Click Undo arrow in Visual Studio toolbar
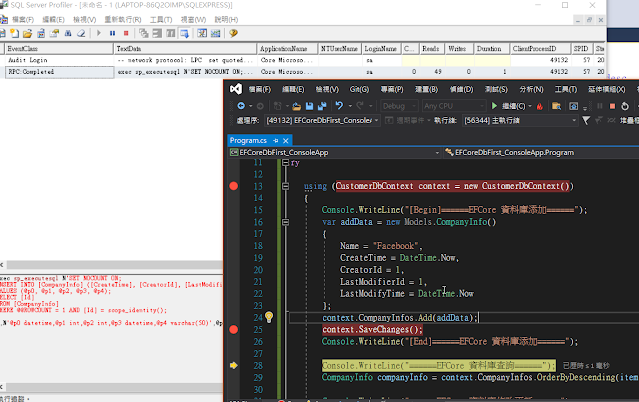 [339, 106]
